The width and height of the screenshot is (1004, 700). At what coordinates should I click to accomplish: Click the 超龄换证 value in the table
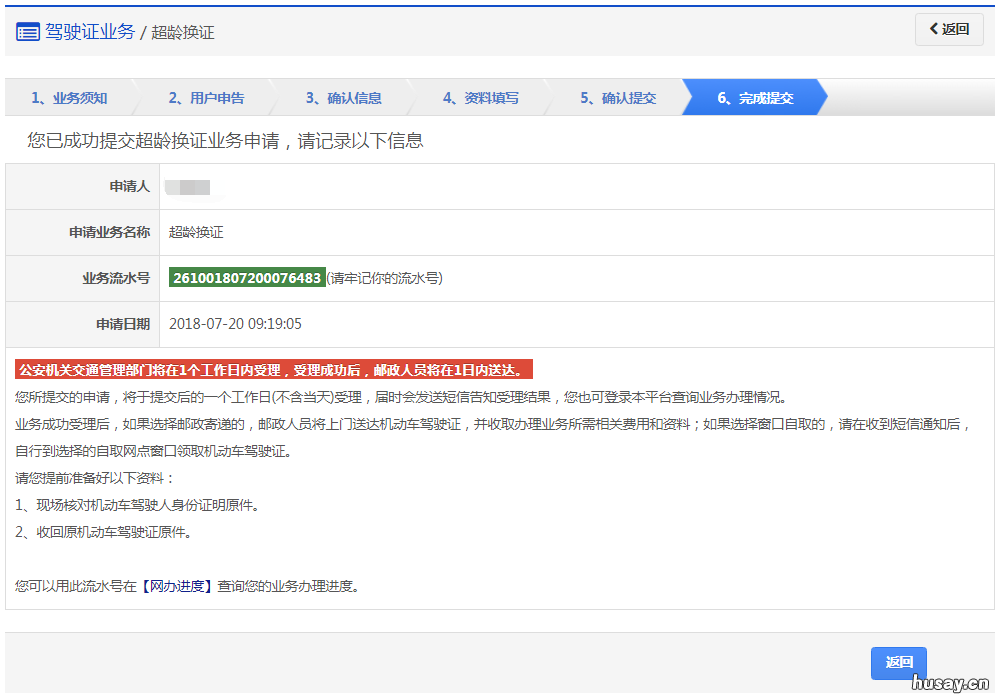196,232
